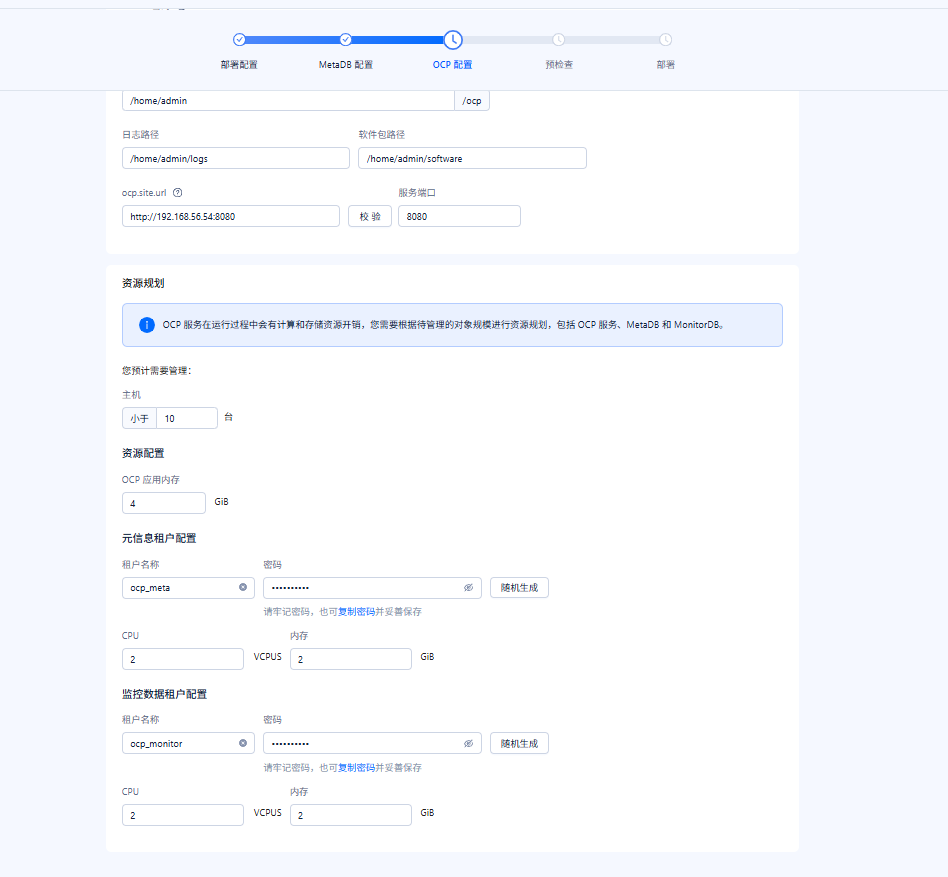Viewport: 948px width, 877px height.
Task: Show the monitor tenant password
Action: coord(469,743)
